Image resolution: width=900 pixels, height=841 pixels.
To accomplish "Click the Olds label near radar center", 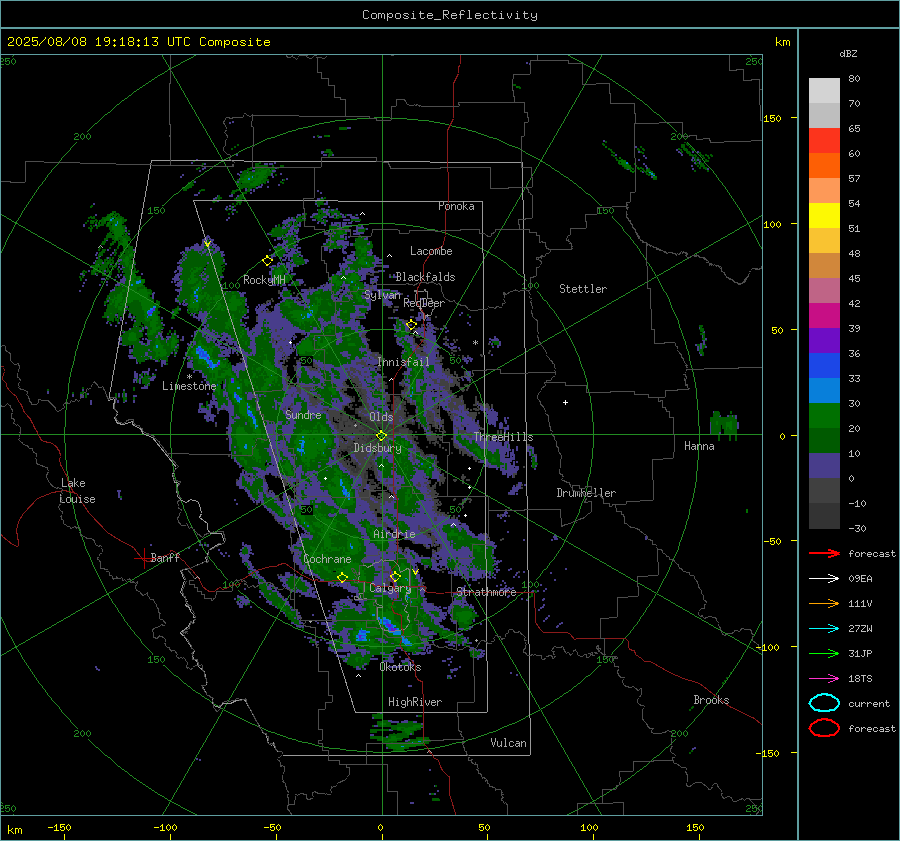I will (x=381, y=417).
